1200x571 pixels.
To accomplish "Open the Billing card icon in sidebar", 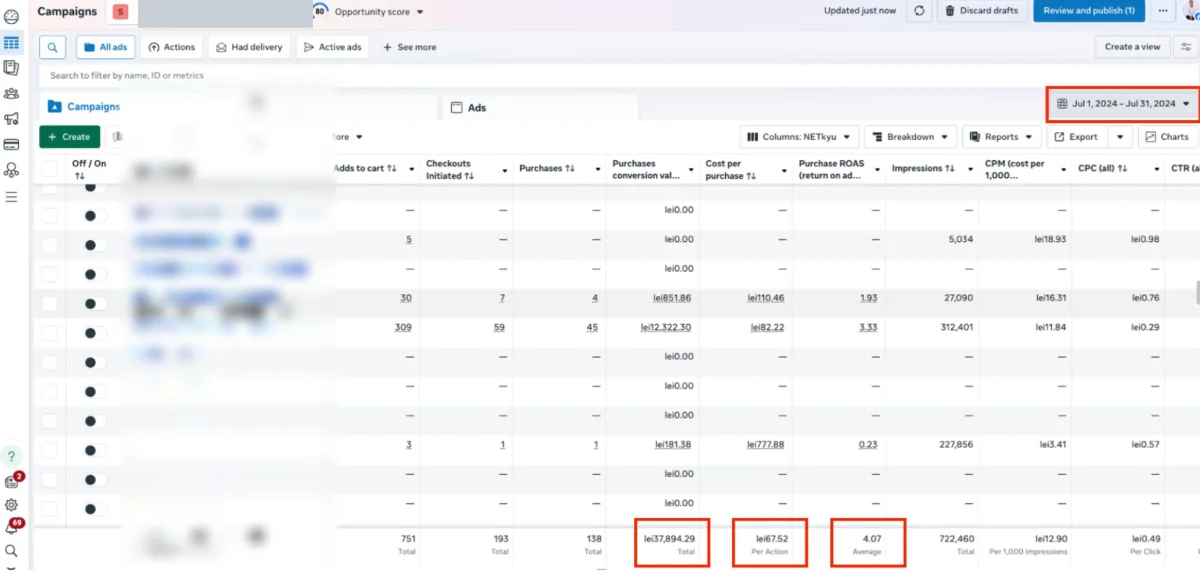I will point(11,145).
